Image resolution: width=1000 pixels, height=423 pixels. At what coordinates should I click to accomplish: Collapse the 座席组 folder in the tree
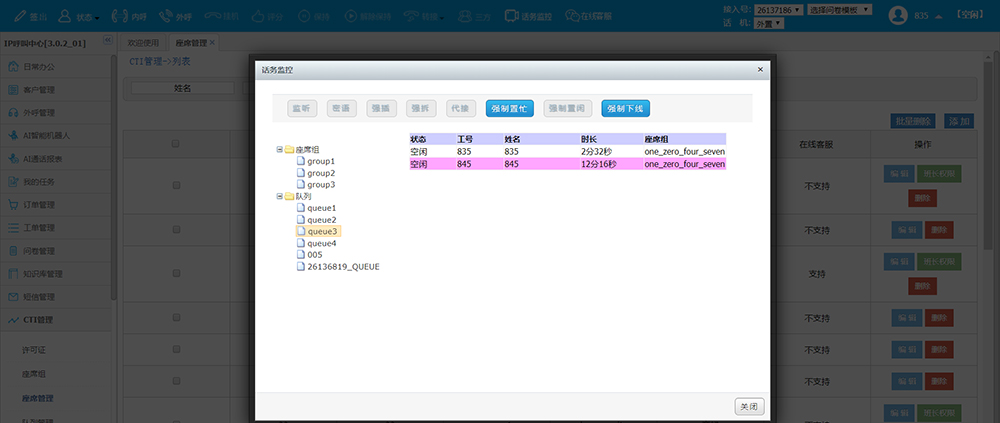click(279, 149)
